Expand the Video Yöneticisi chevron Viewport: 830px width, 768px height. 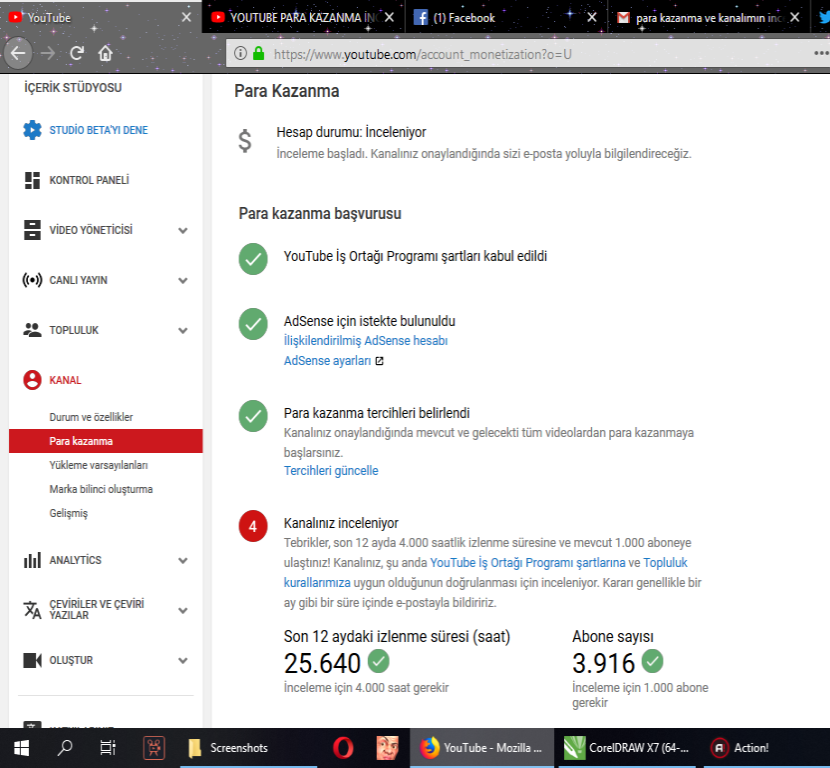pos(183,230)
